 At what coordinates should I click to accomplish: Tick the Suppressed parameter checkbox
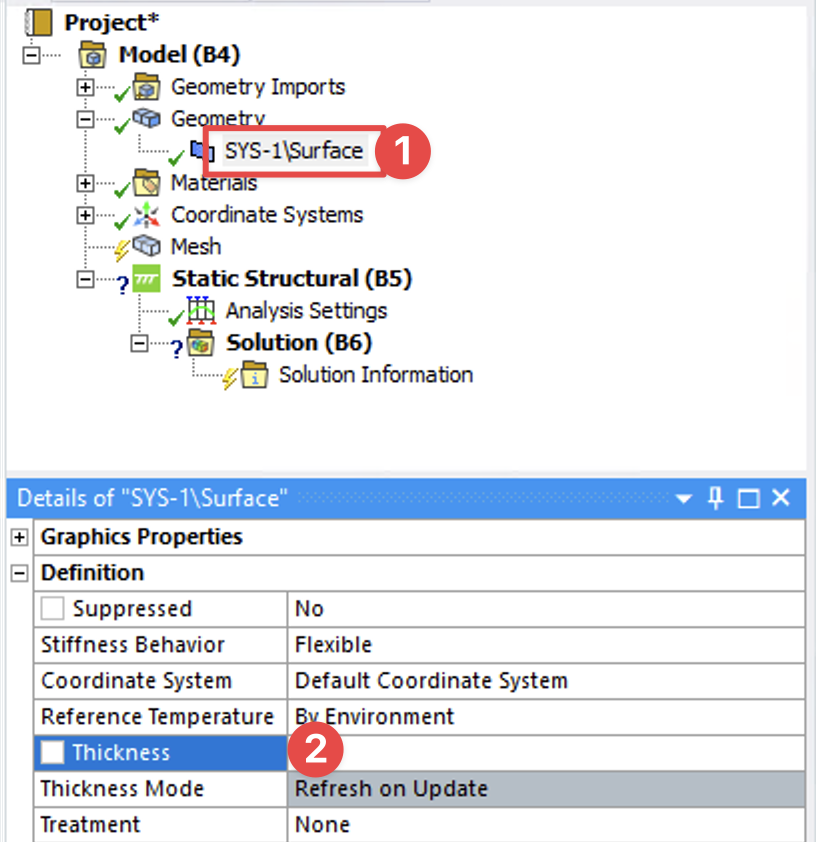coord(52,609)
